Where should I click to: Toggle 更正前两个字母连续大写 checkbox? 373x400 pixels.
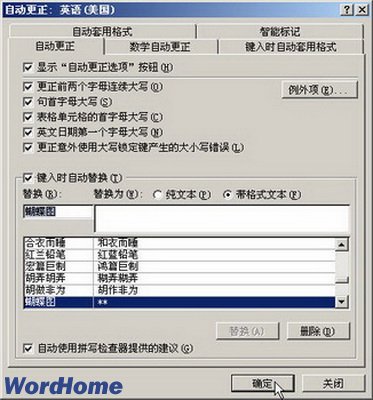pos(27,87)
